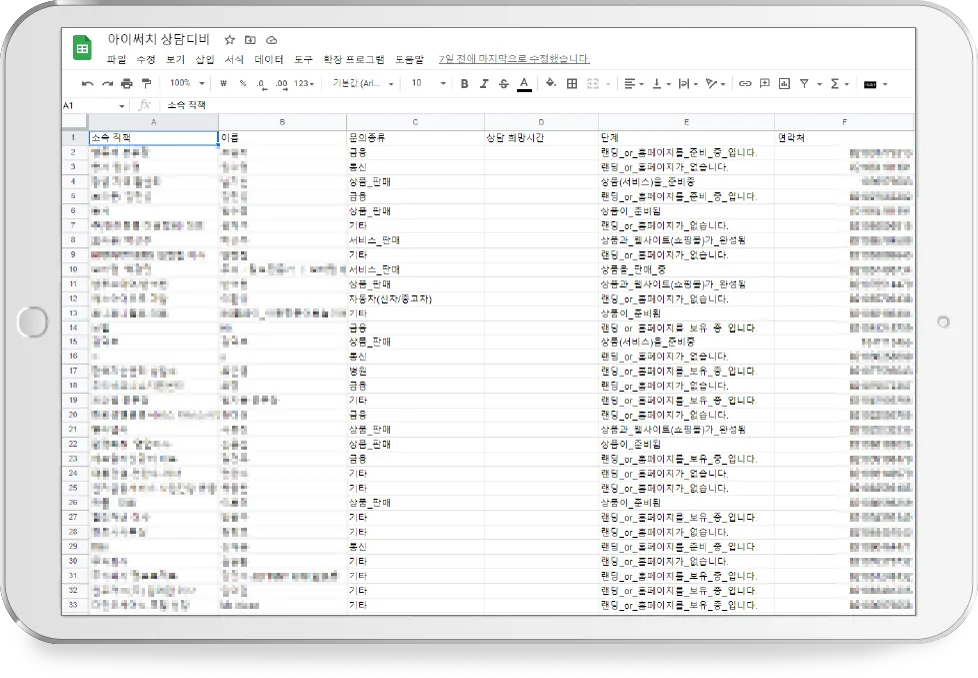The width and height of the screenshot is (978, 678).
Task: Click the document title 아이써치 상담디비
Action: coord(158,39)
